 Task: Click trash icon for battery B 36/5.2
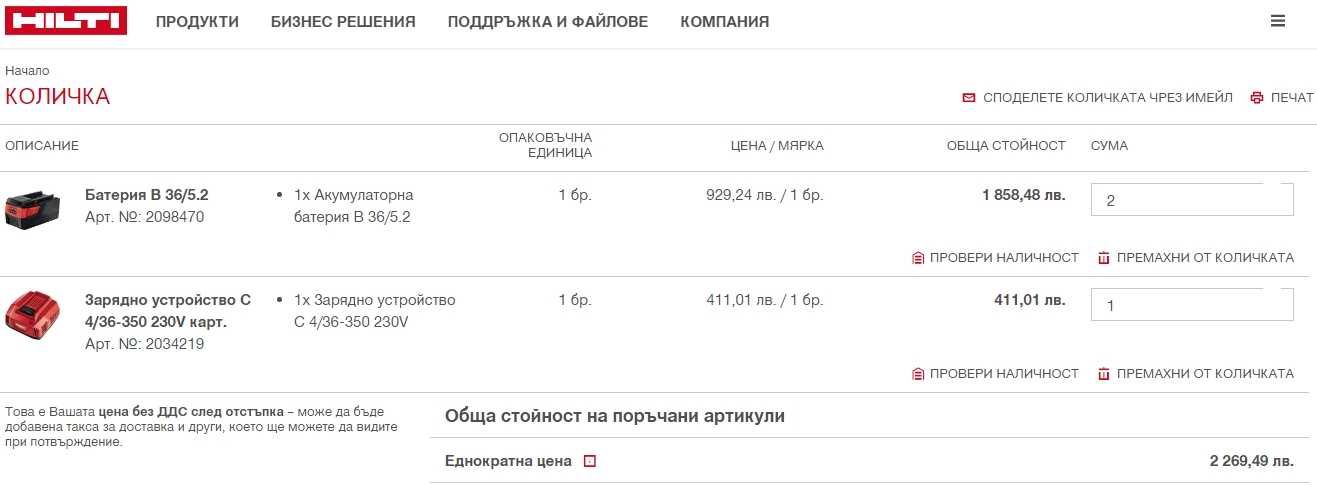click(1104, 258)
